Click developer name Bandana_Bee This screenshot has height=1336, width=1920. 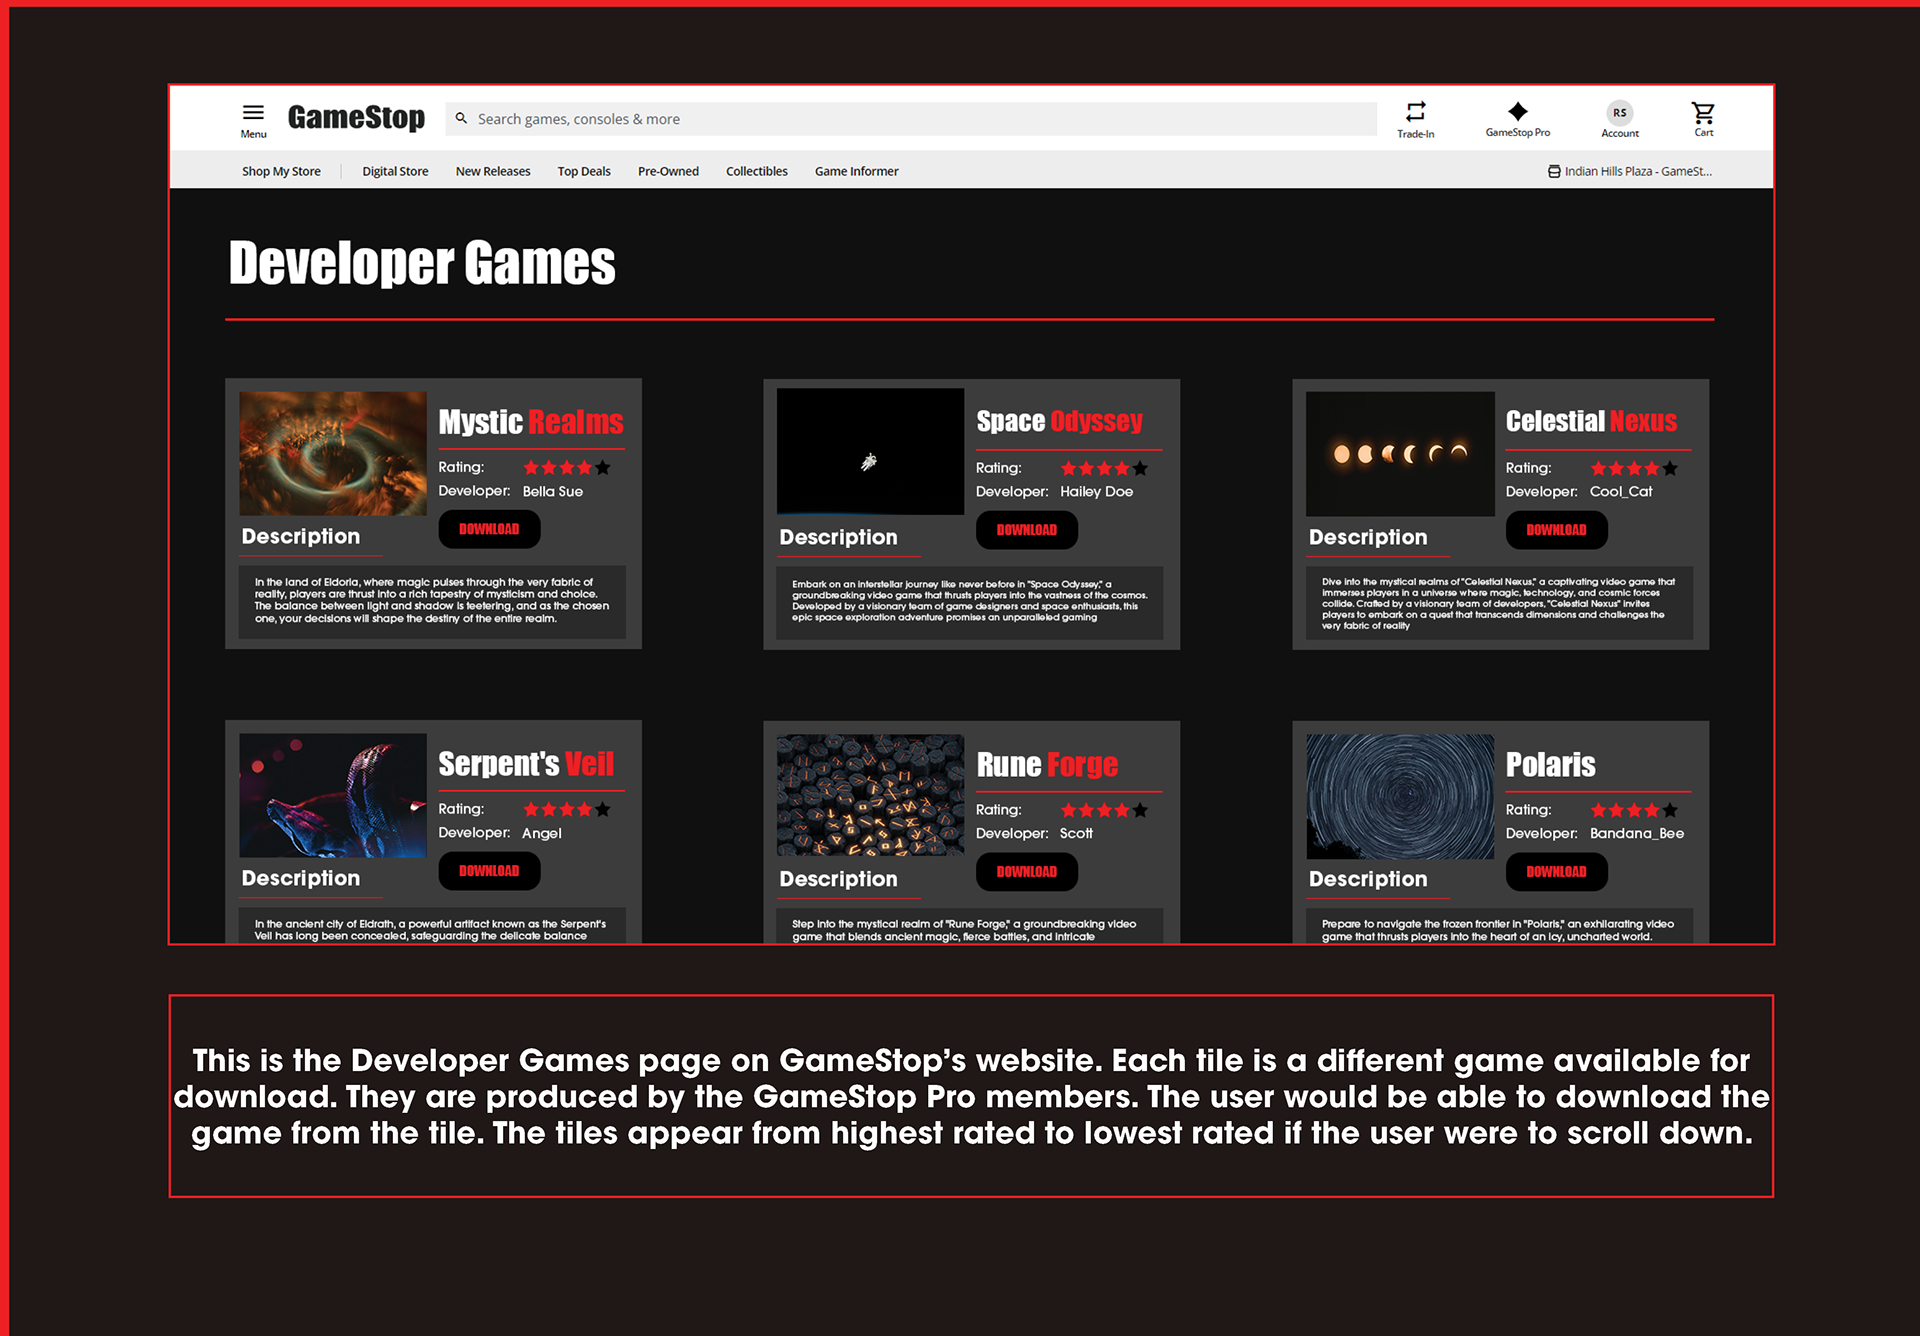point(1637,833)
